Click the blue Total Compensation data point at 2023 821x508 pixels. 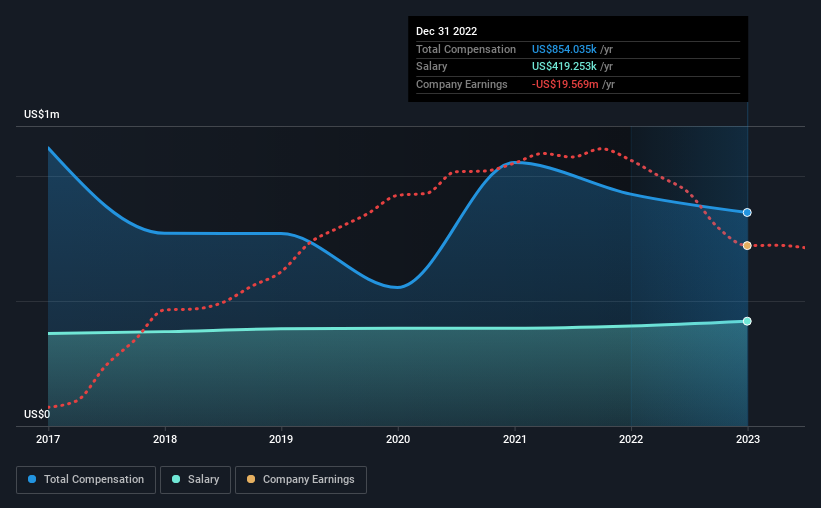tap(747, 213)
